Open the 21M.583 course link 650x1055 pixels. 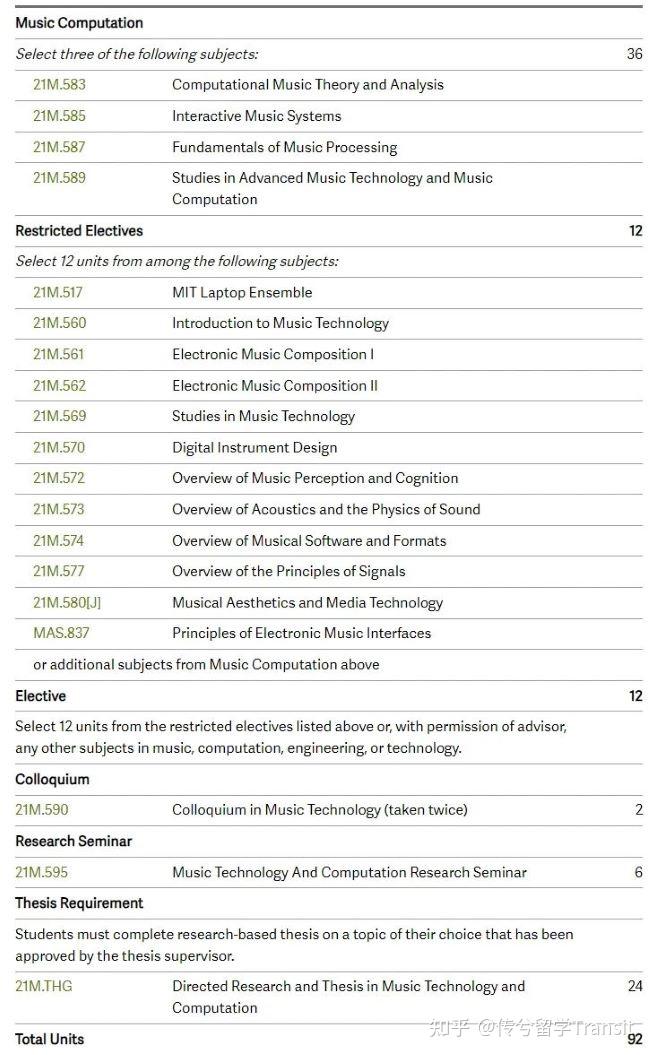tap(59, 85)
